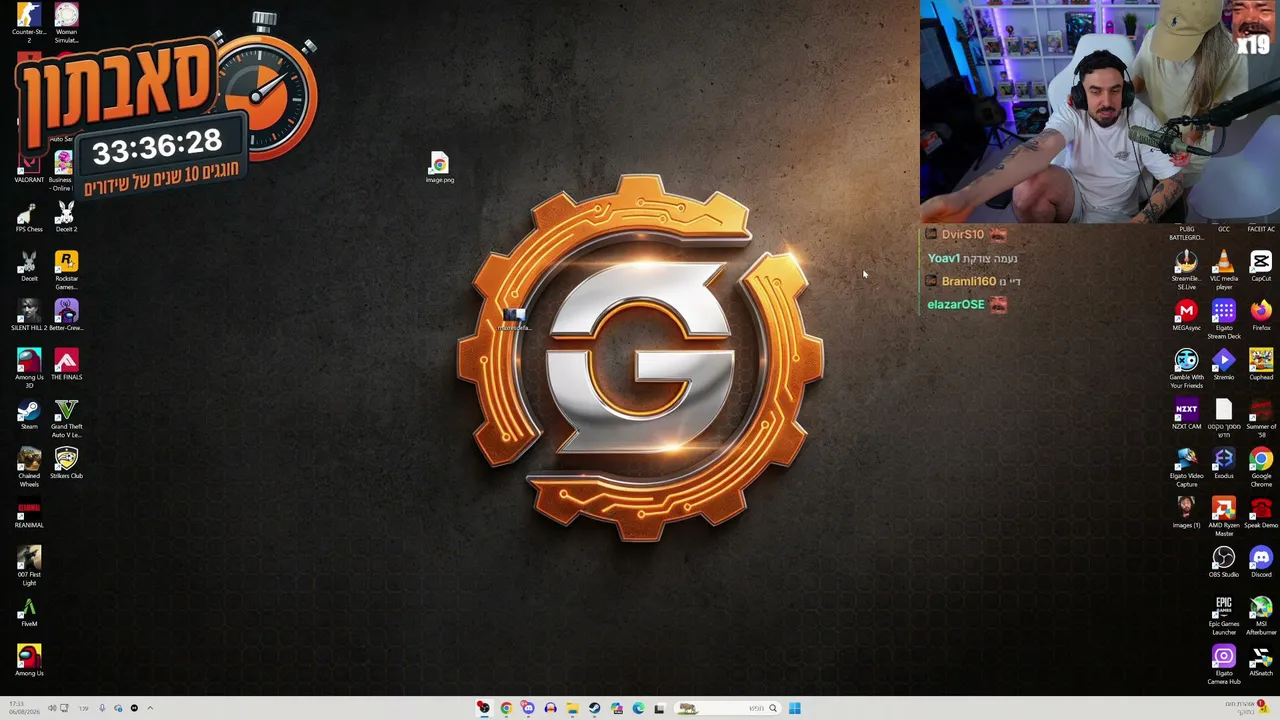This screenshot has width=1280, height=720.
Task: Open the FPS Chess desktop icon
Action: coord(29,218)
